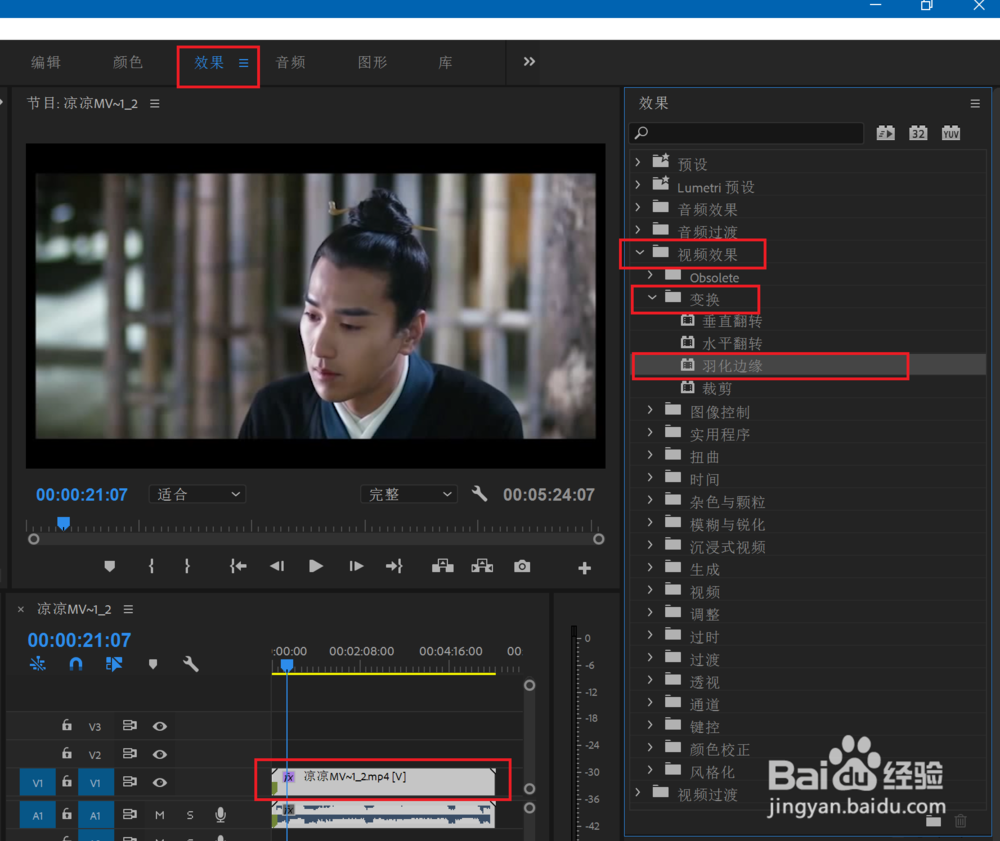The width and height of the screenshot is (1000, 841).
Task: Expand the 图像控制 folder
Action: [x=650, y=410]
